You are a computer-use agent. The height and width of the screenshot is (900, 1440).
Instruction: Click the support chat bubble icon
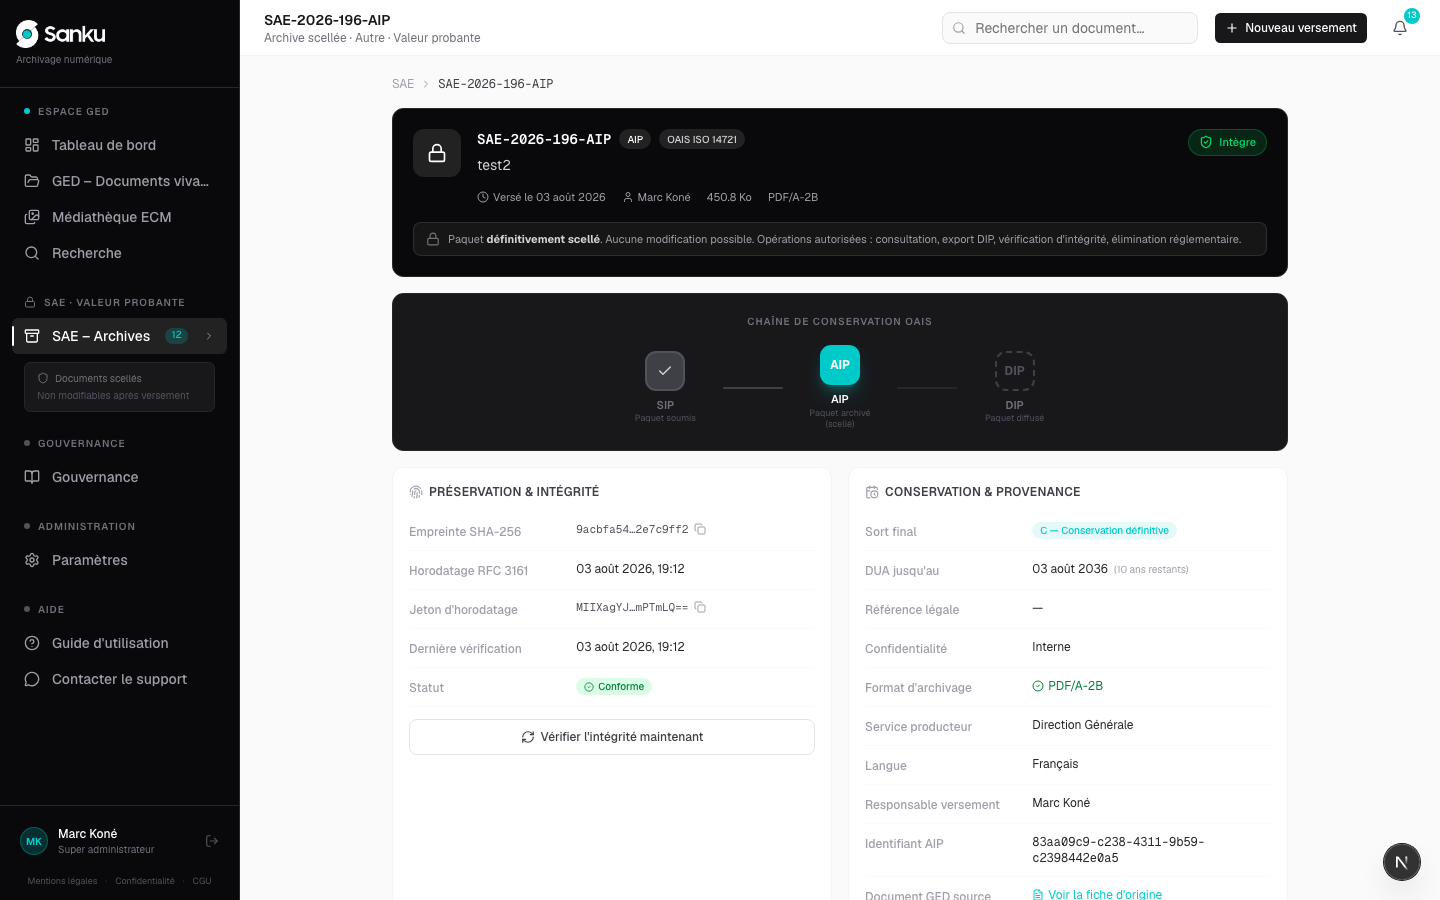32,679
